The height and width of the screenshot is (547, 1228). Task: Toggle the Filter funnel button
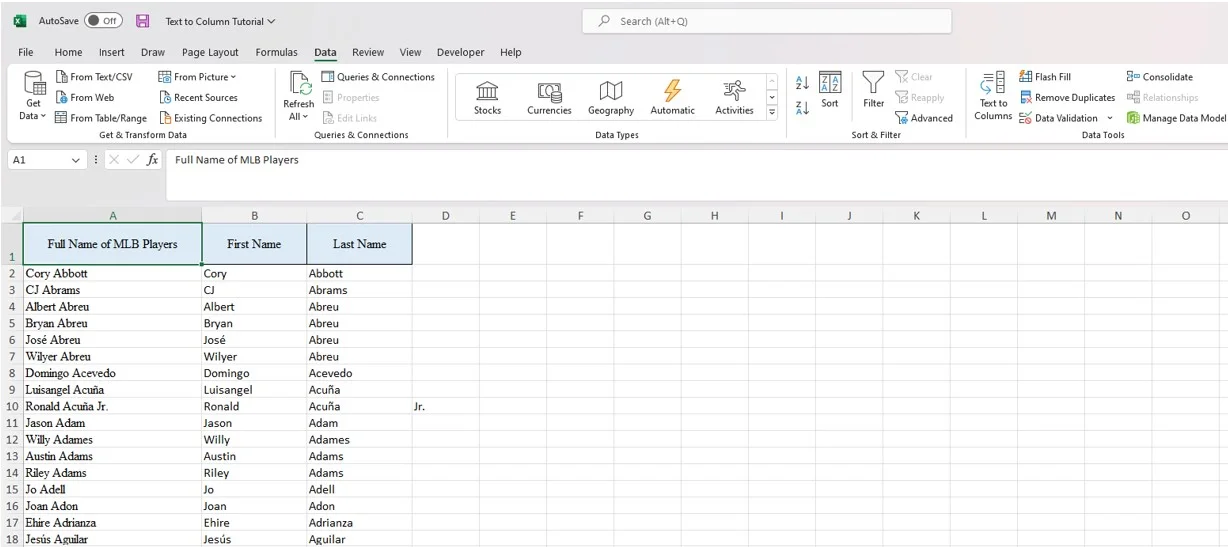click(873, 90)
